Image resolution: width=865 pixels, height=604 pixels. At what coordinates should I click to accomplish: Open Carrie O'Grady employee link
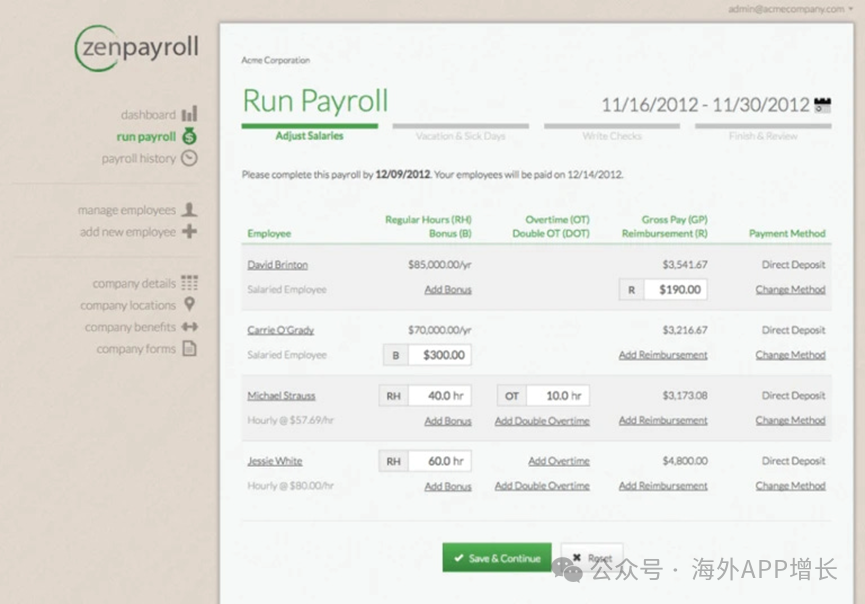(281, 330)
